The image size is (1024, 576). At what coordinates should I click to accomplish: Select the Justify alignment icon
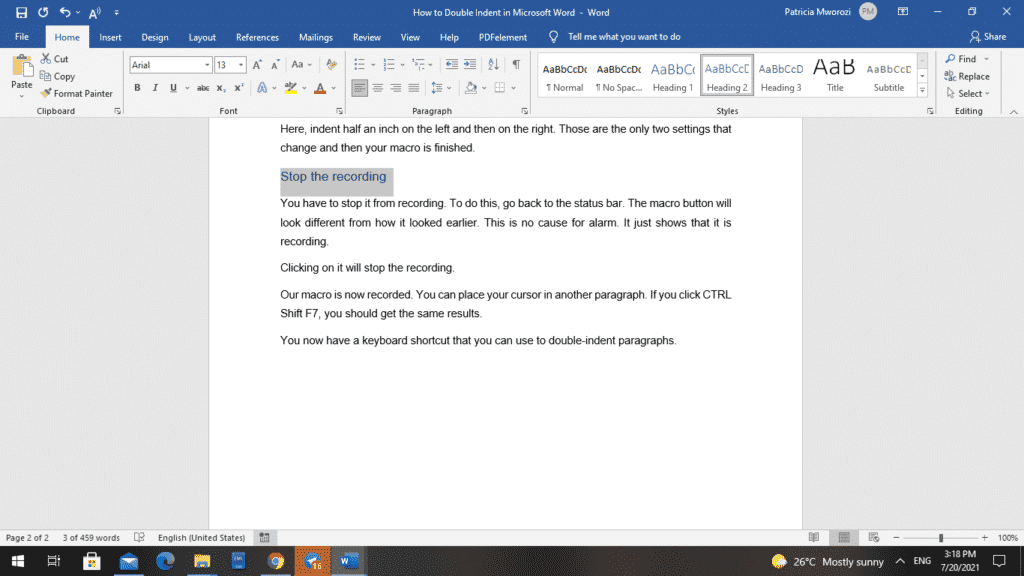(x=414, y=88)
